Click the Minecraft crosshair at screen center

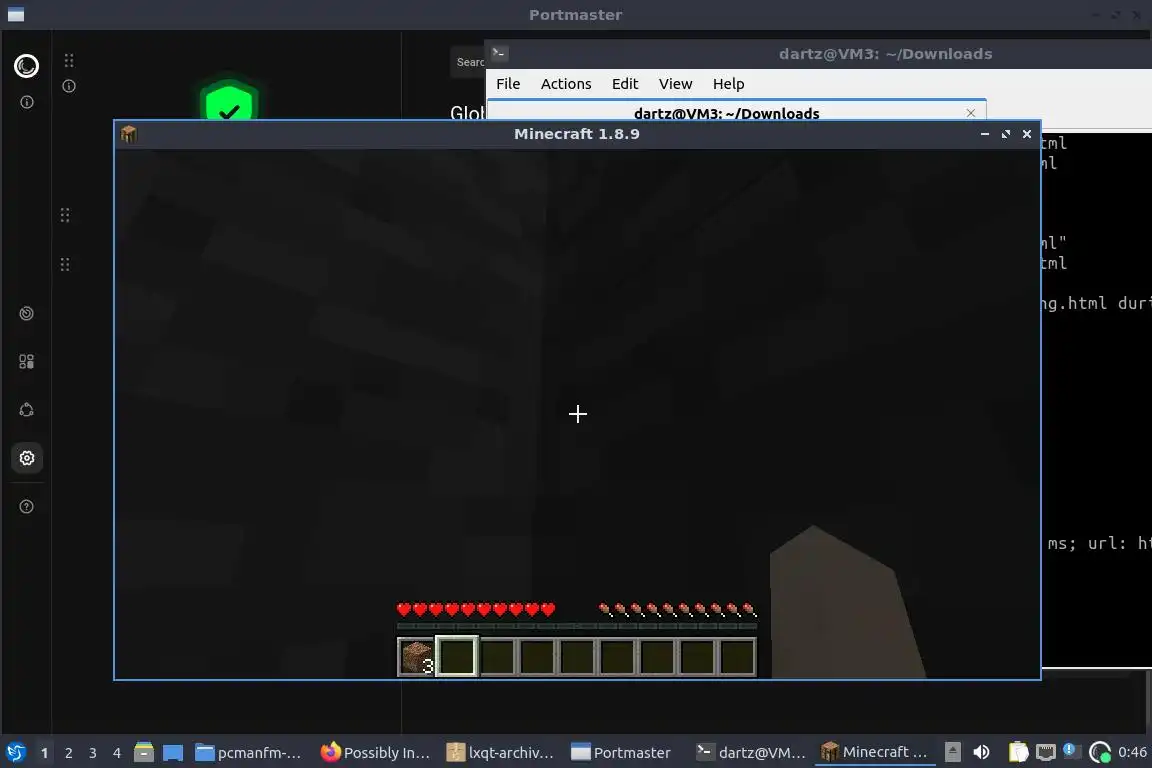tap(577, 414)
